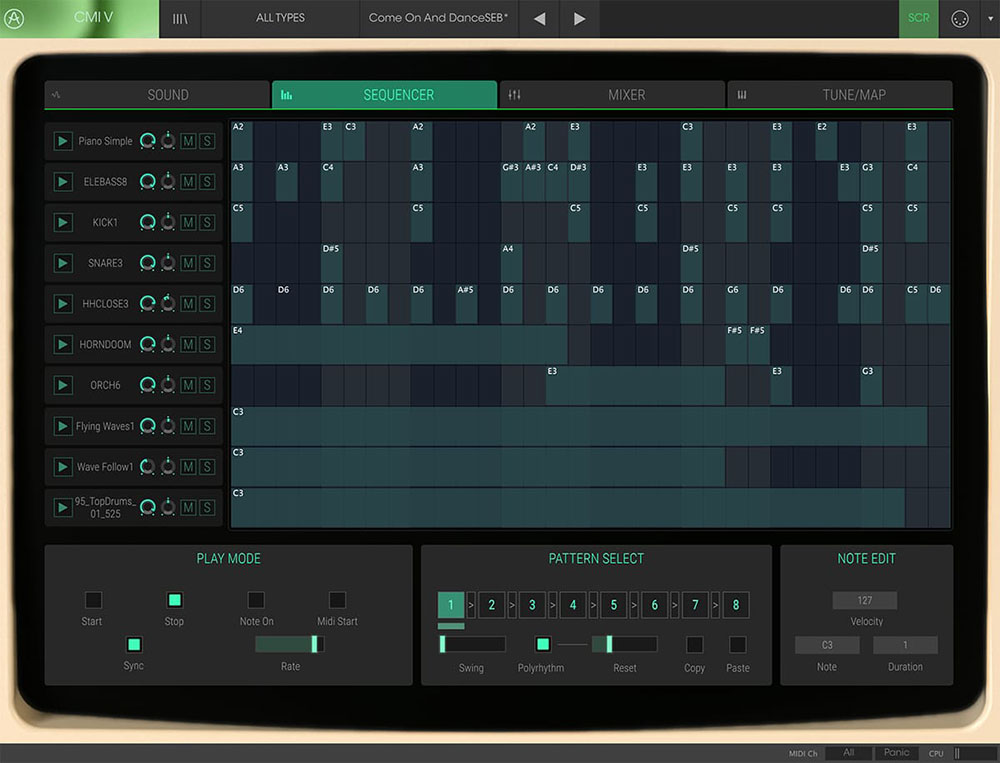Click the HORNDOOM track play icon

63,344
